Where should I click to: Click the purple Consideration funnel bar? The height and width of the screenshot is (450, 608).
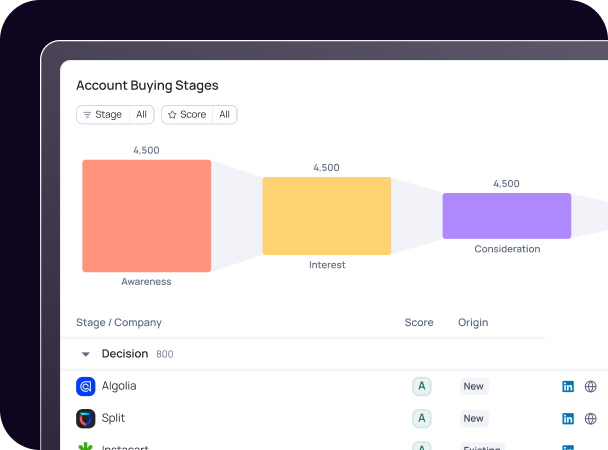[507, 216]
